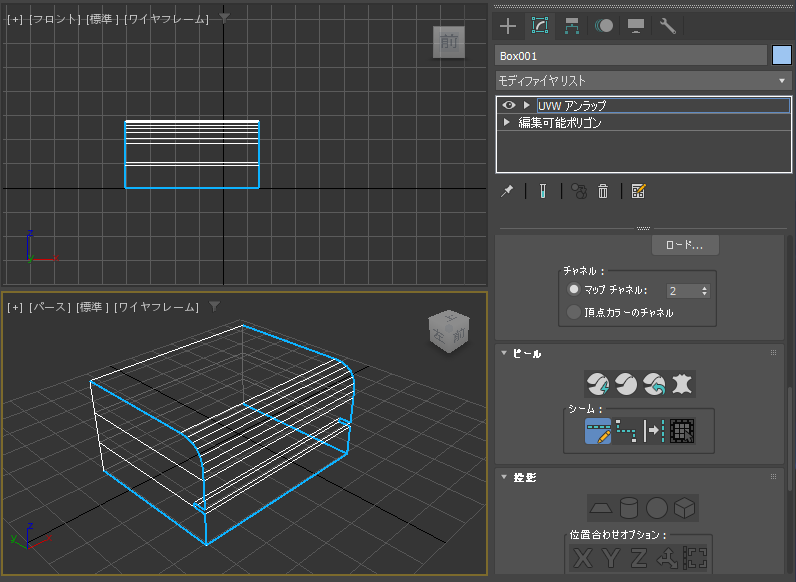Expand the 編集可能ポリゴン stack entry

click(506, 122)
